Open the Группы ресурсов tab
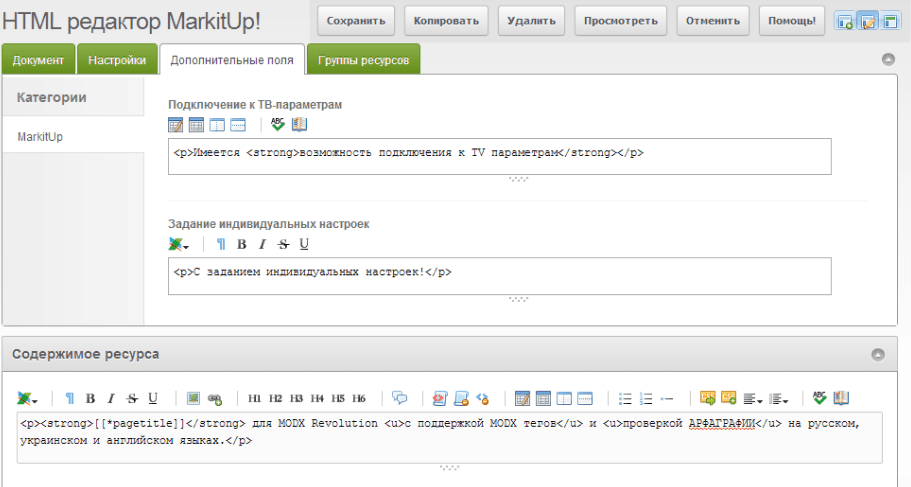911x487 pixels. click(x=363, y=60)
